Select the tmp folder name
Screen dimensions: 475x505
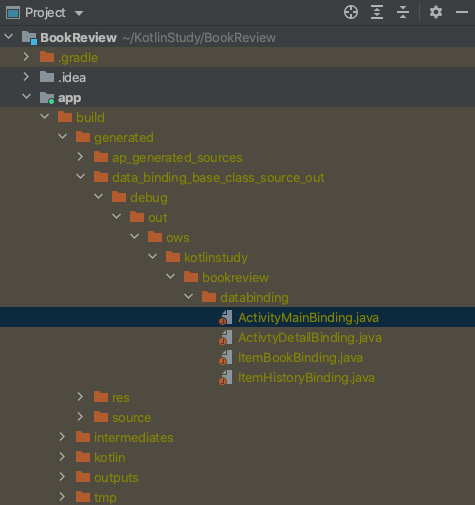tap(105, 498)
